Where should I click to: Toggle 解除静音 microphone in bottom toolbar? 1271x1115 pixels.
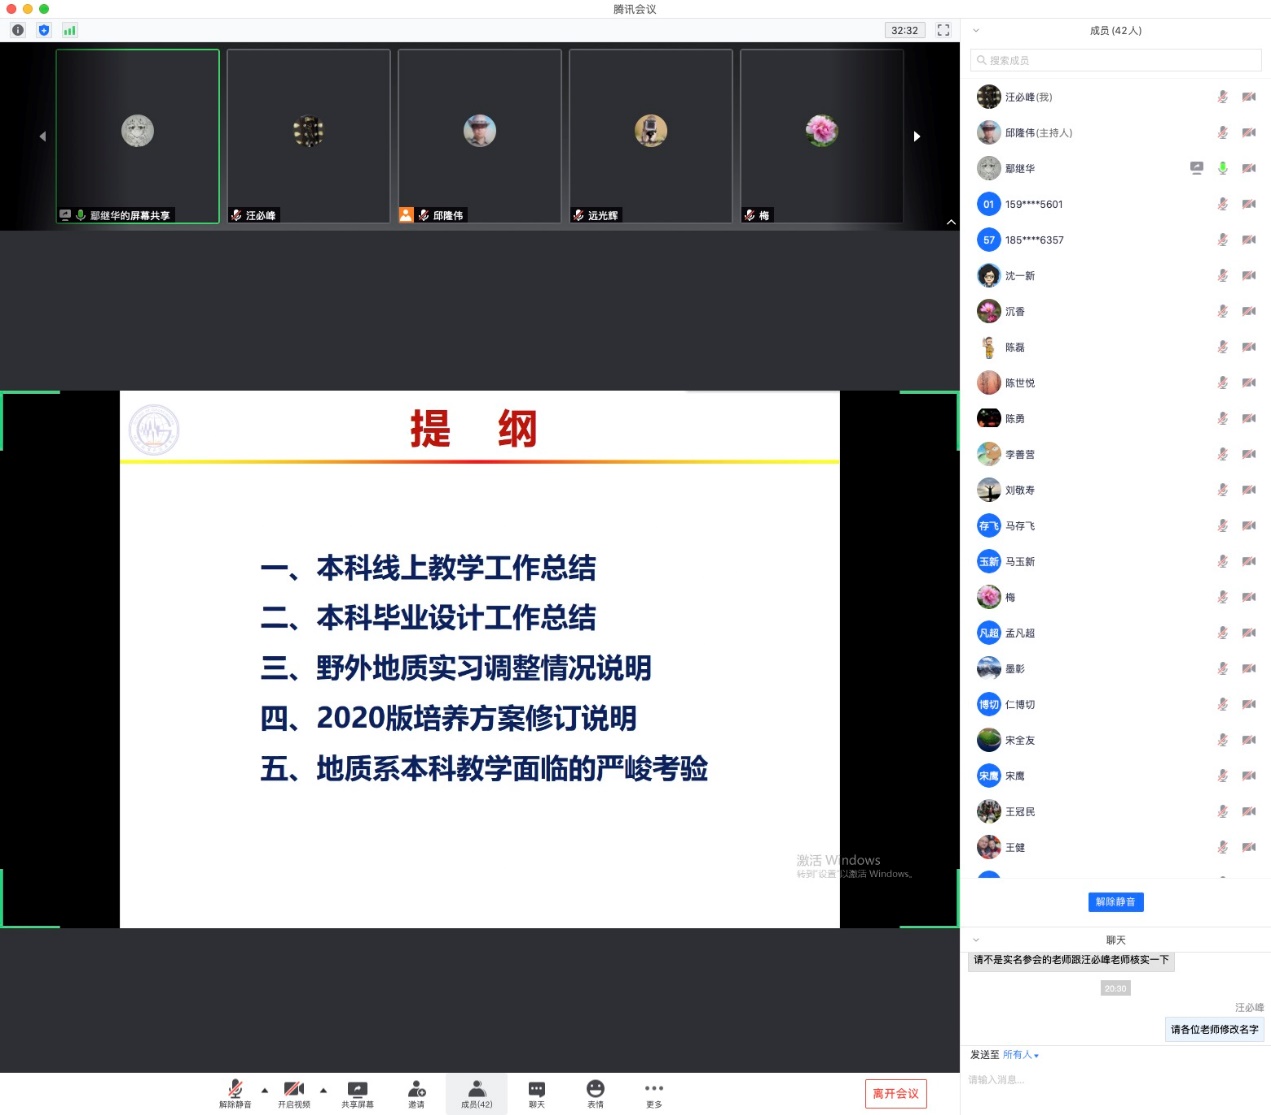click(x=235, y=1093)
